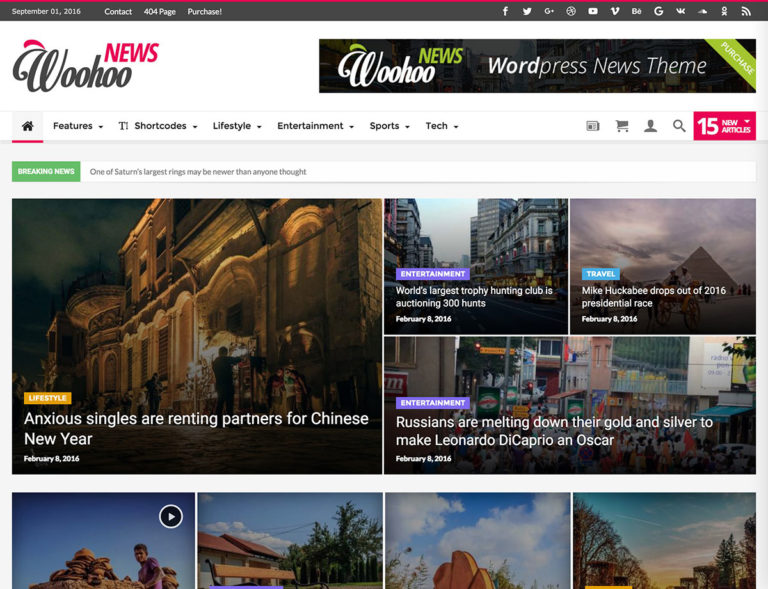768x589 pixels.
Task: Open the Contact link in top bar
Action: click(x=118, y=12)
